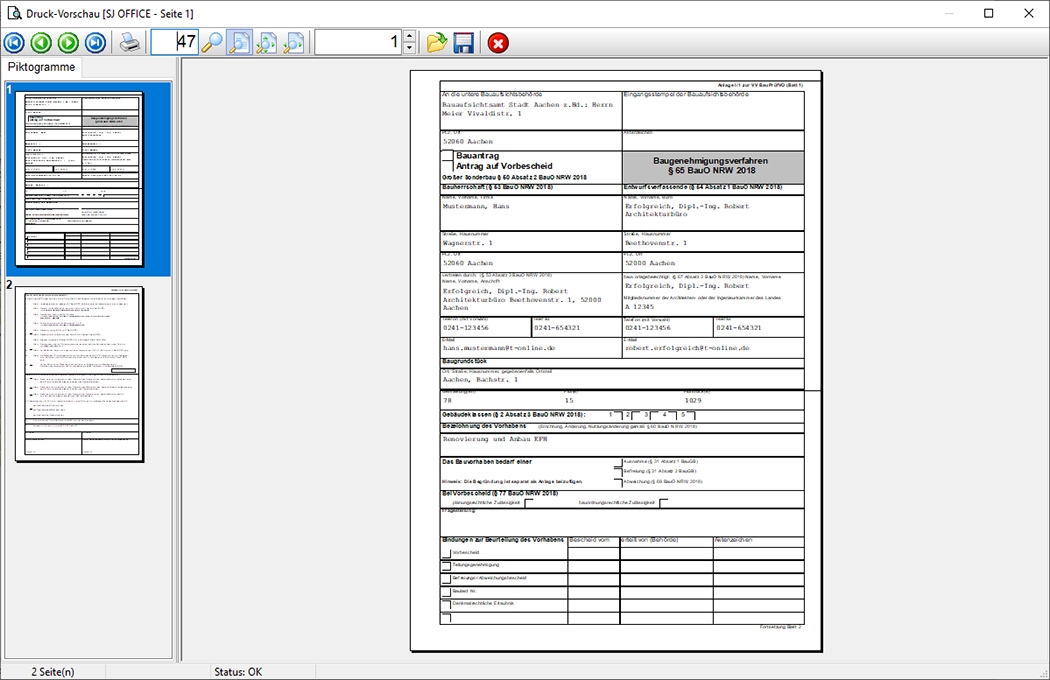Screen dimensions: 1050x680
Task: Increase page number with spinner up arrow
Action: click(410, 36)
